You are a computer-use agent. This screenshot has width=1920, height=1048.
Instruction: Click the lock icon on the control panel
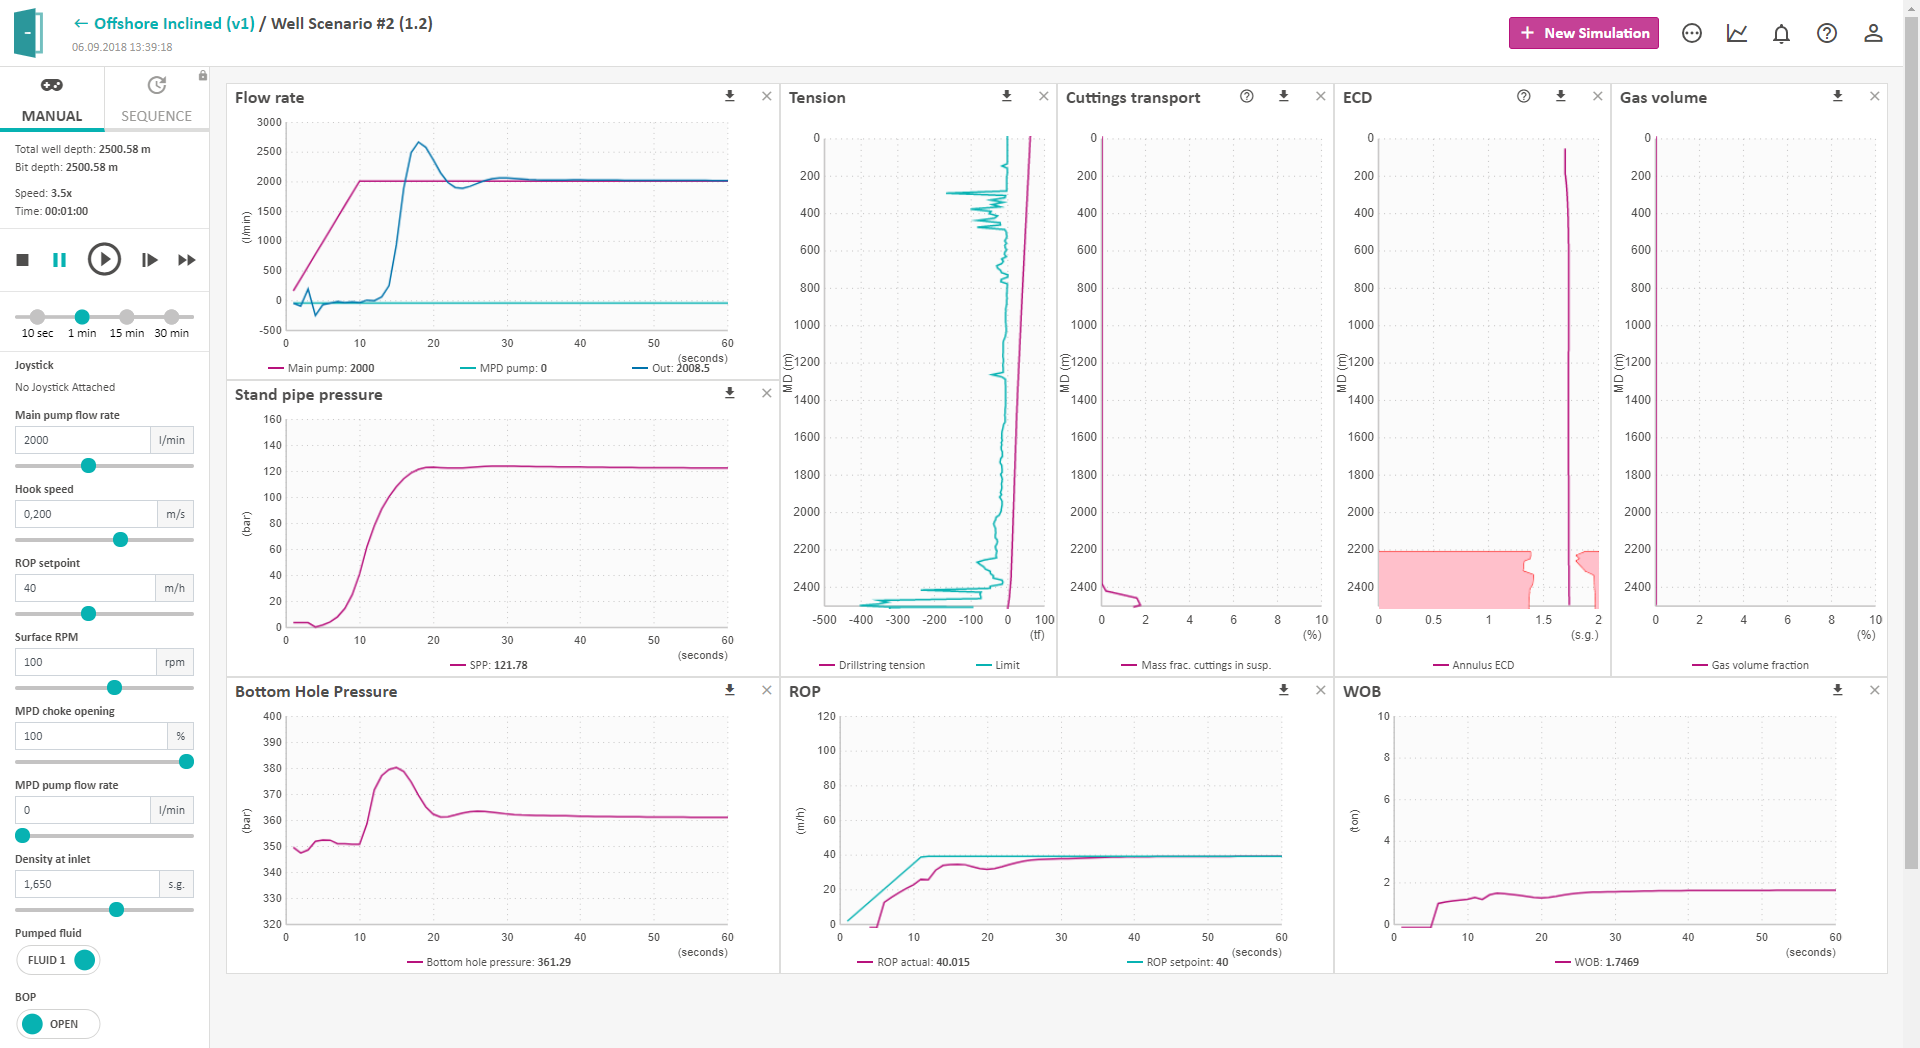pos(202,75)
